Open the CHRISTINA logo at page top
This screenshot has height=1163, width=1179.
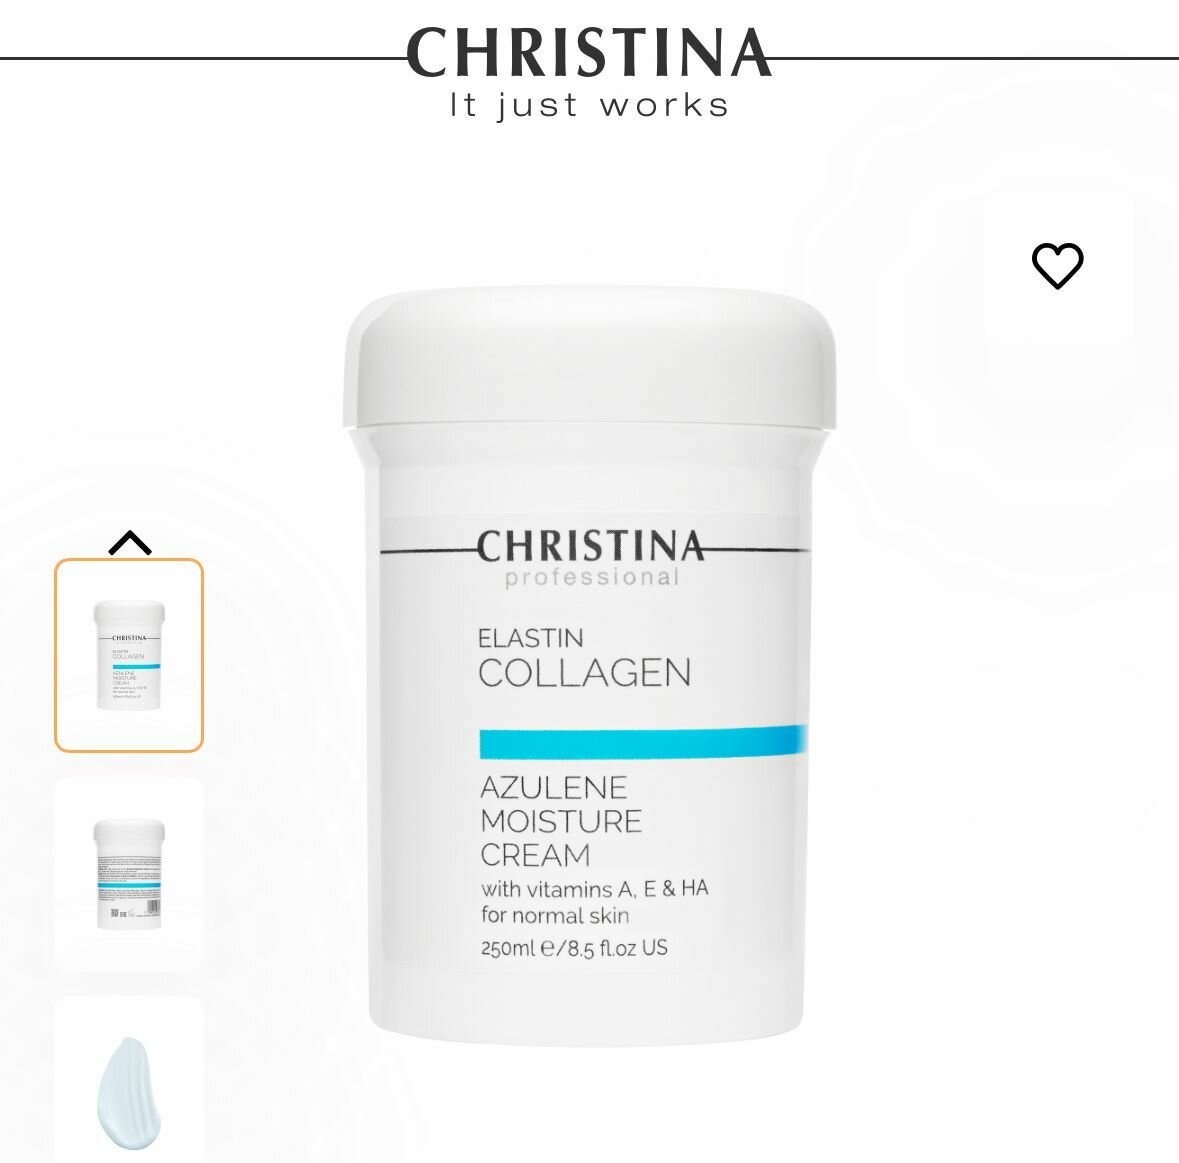click(589, 52)
